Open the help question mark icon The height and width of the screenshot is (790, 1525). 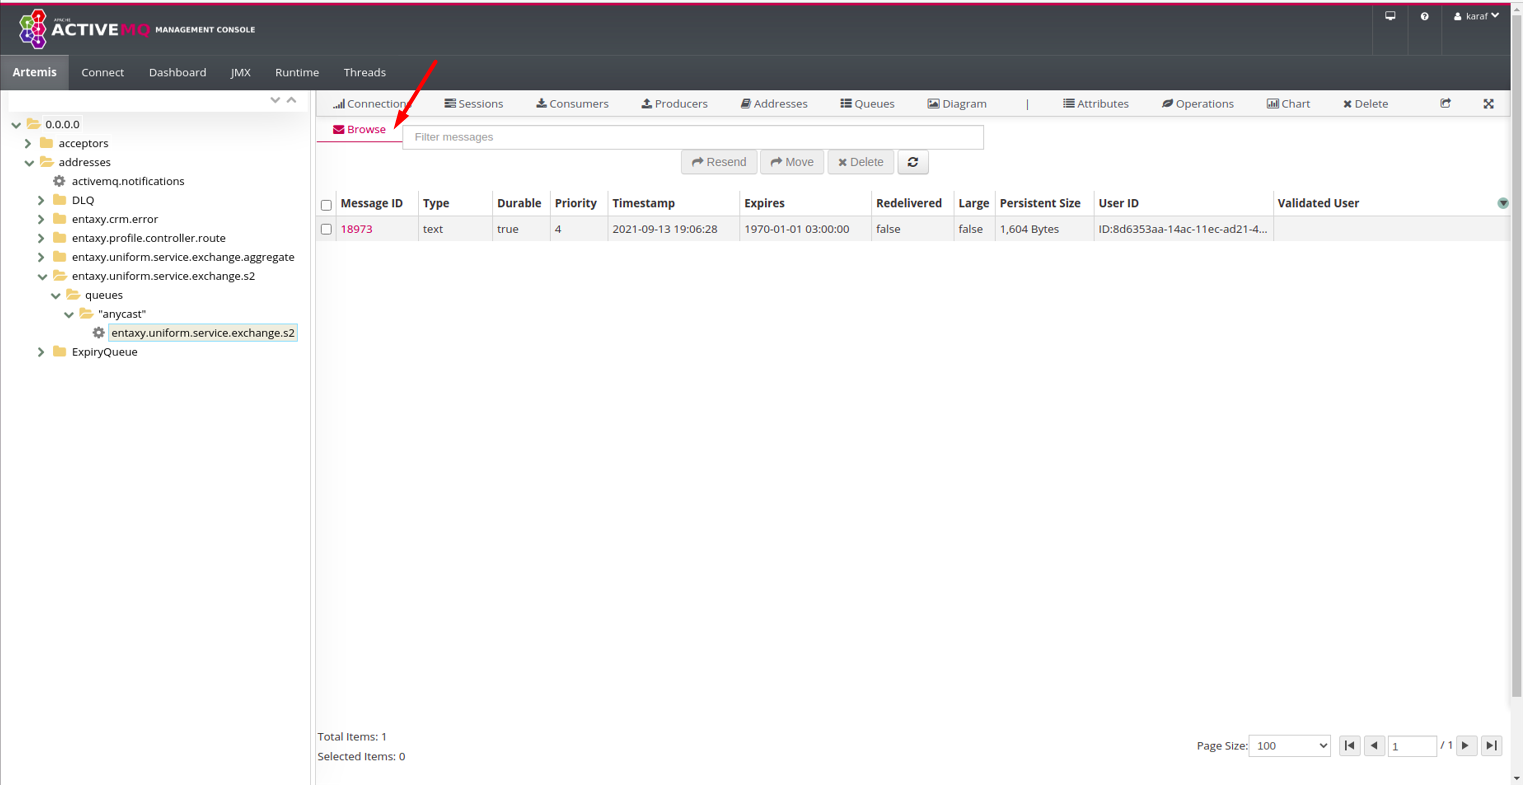1424,16
